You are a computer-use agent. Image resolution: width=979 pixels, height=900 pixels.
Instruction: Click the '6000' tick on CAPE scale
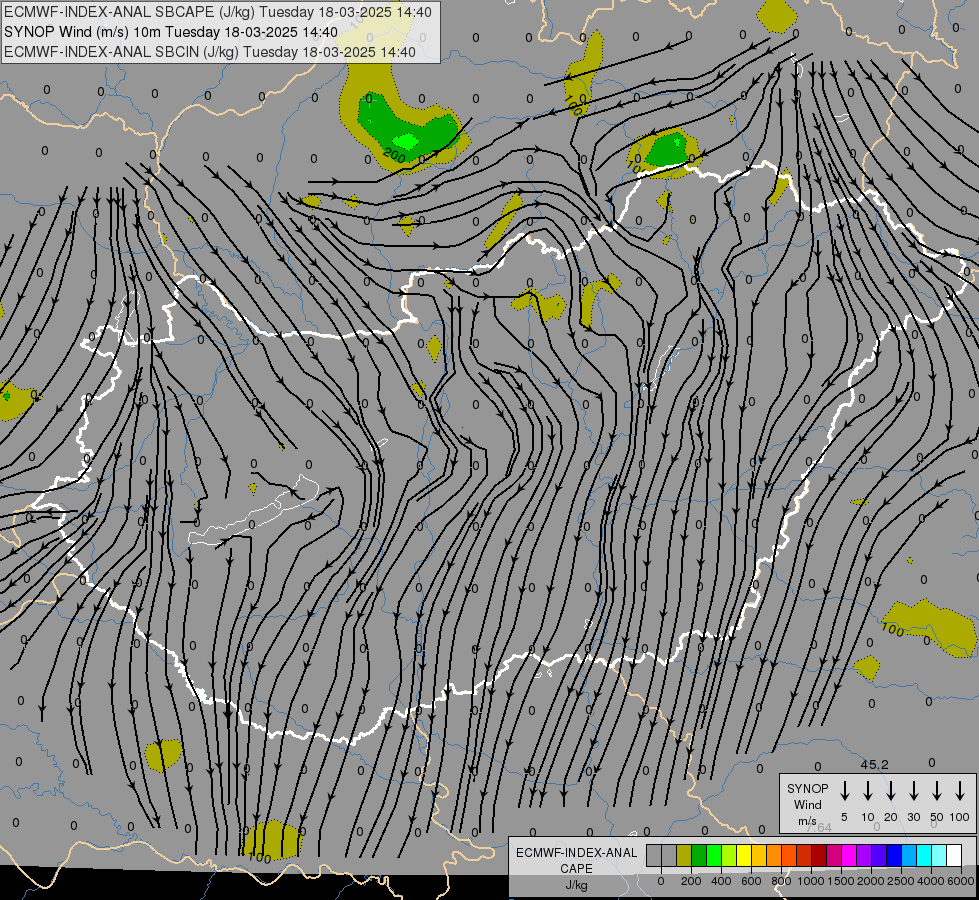pos(961,881)
